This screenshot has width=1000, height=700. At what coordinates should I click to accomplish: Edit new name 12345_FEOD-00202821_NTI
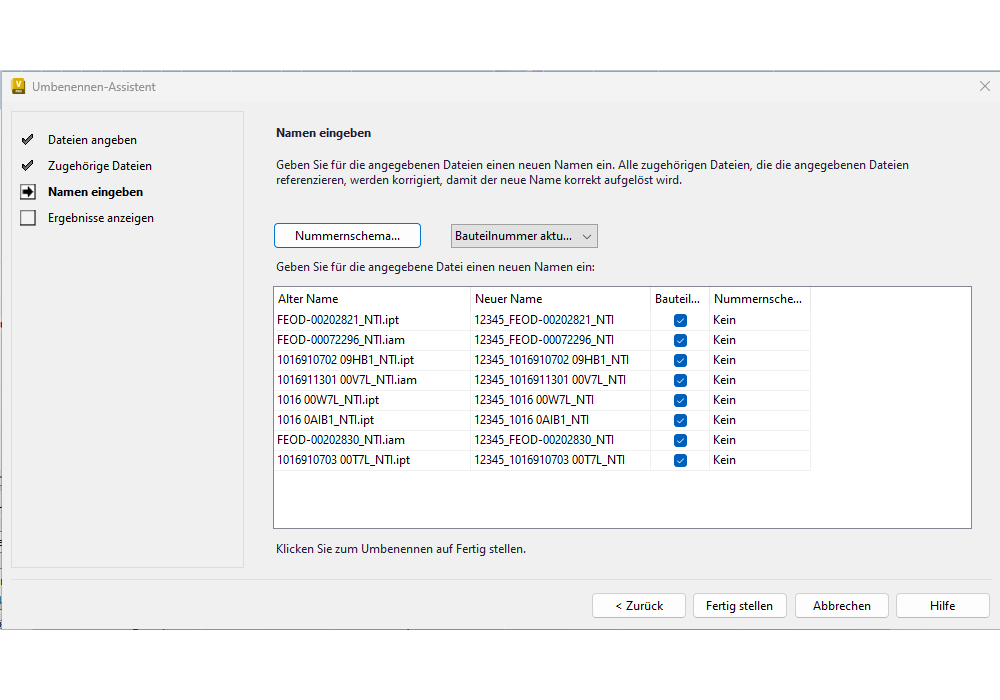(x=544, y=320)
